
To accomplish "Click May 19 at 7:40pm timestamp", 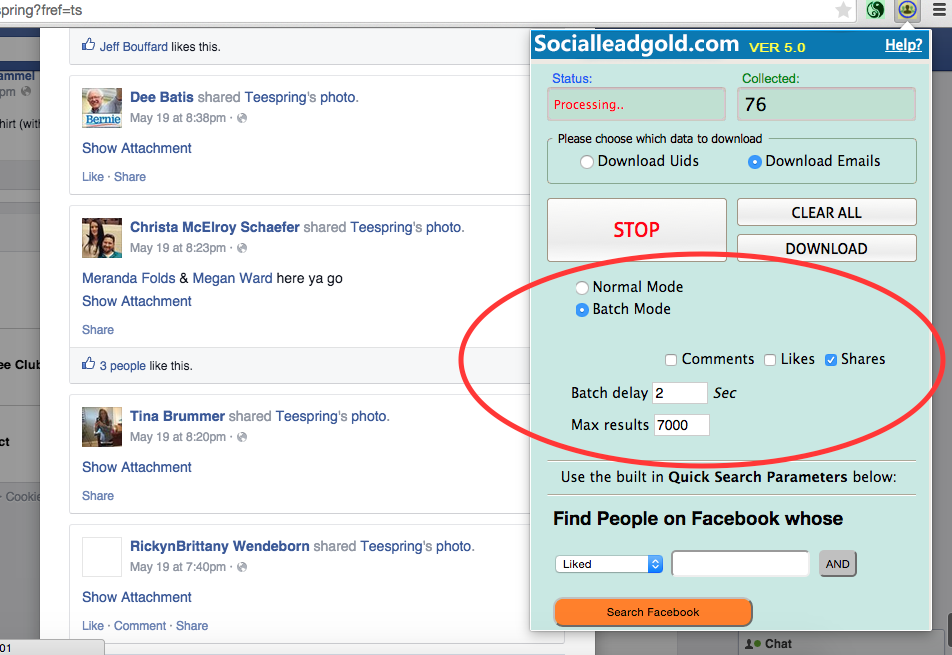I will coord(178,567).
